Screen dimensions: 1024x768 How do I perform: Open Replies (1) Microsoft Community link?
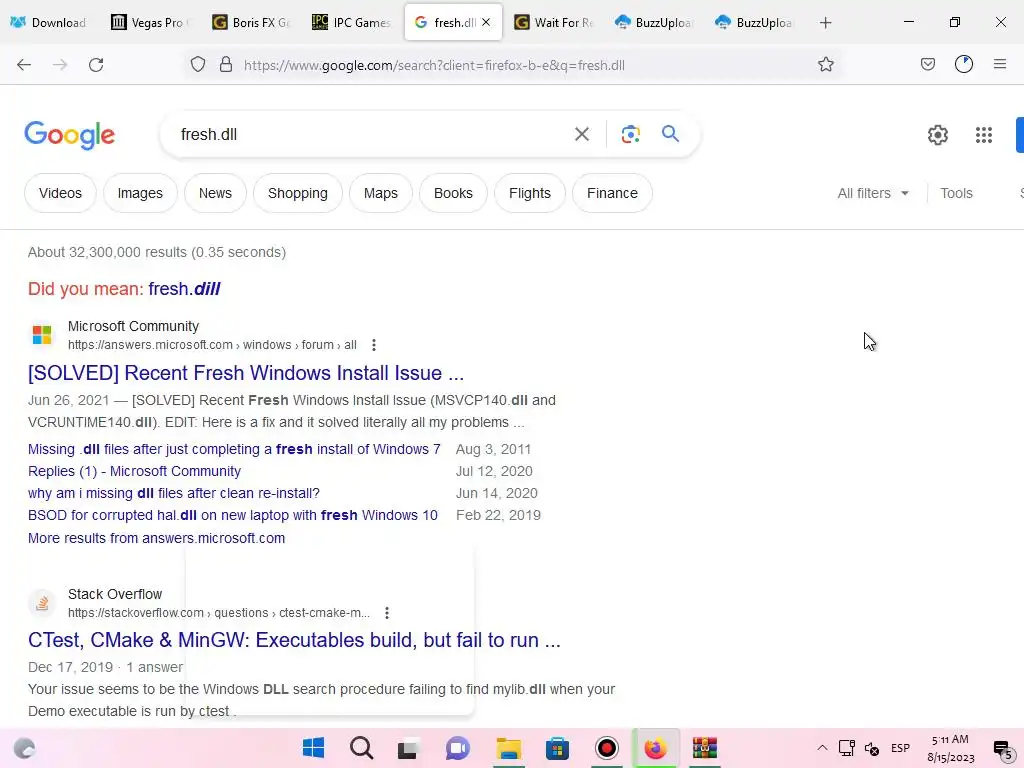coord(135,472)
